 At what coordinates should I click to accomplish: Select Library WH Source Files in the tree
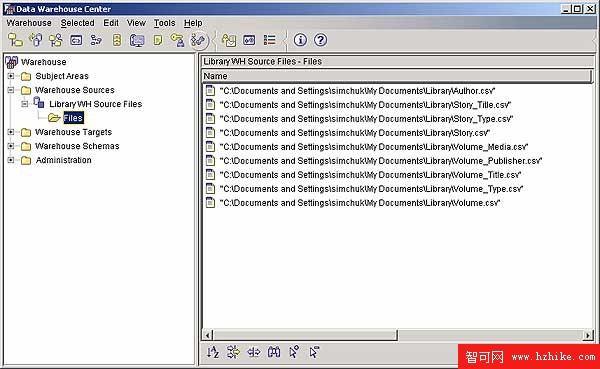96,104
